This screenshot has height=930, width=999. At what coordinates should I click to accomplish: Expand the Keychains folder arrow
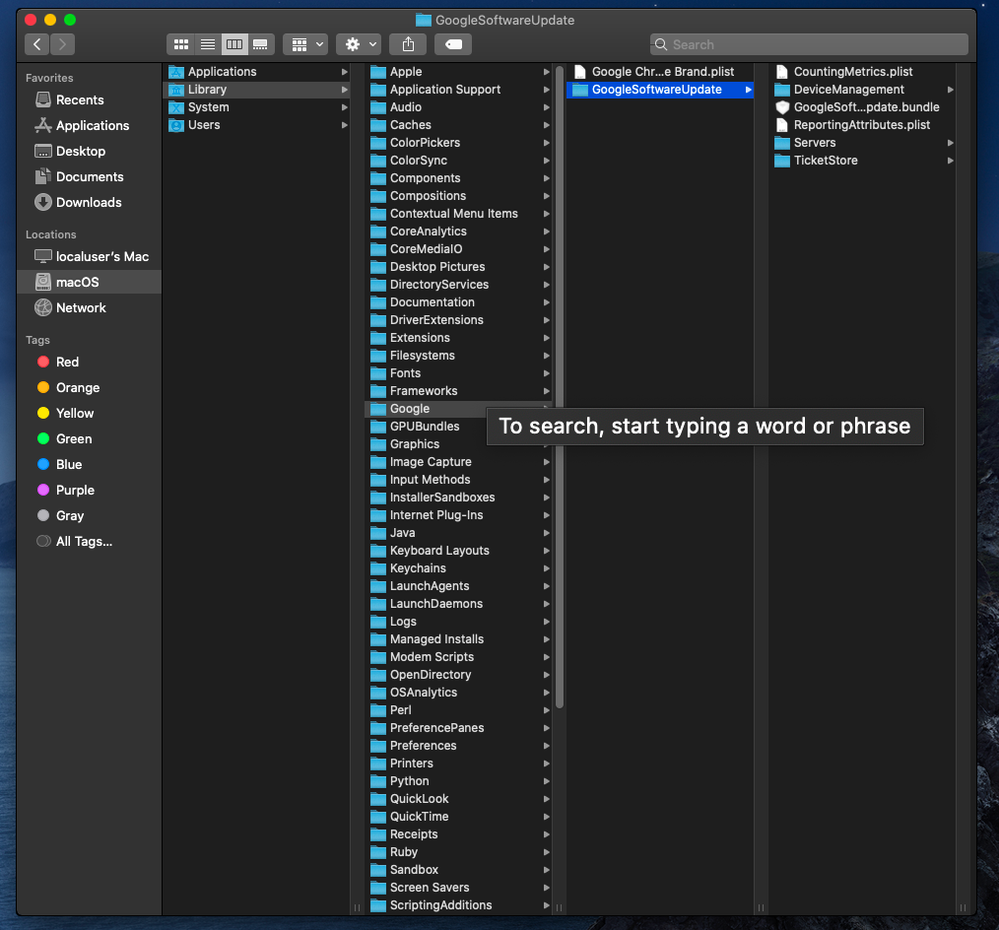click(x=547, y=568)
